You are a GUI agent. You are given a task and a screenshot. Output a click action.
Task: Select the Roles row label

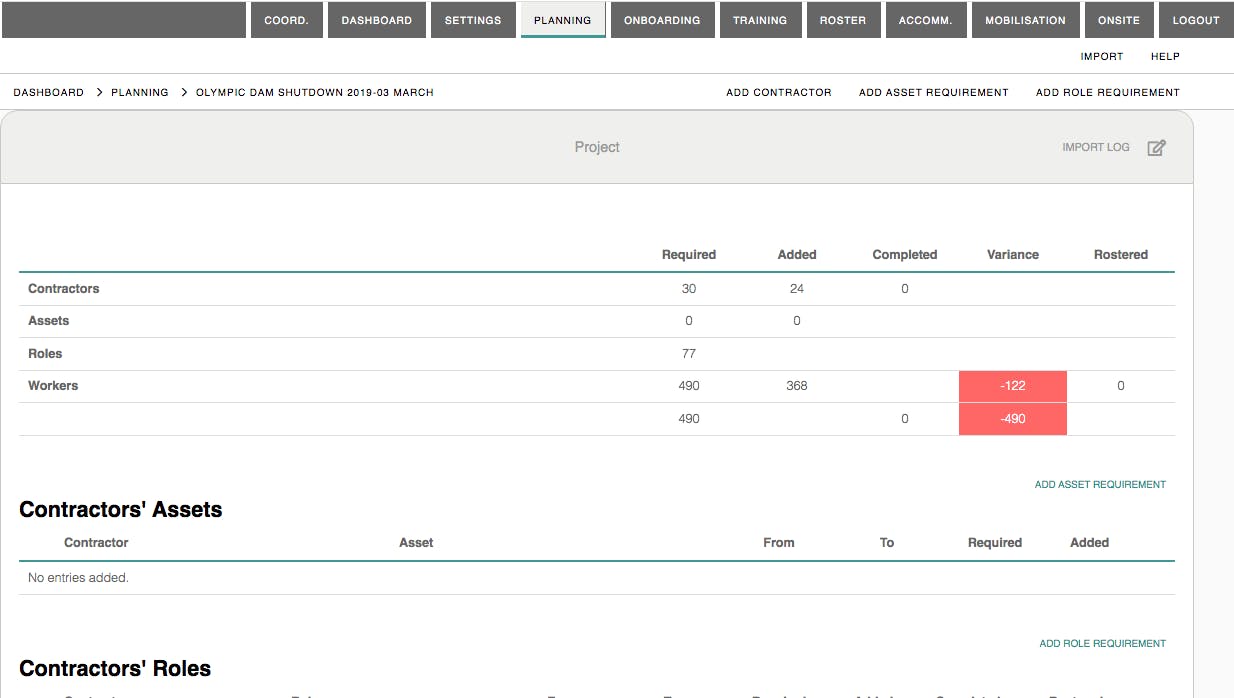point(45,353)
